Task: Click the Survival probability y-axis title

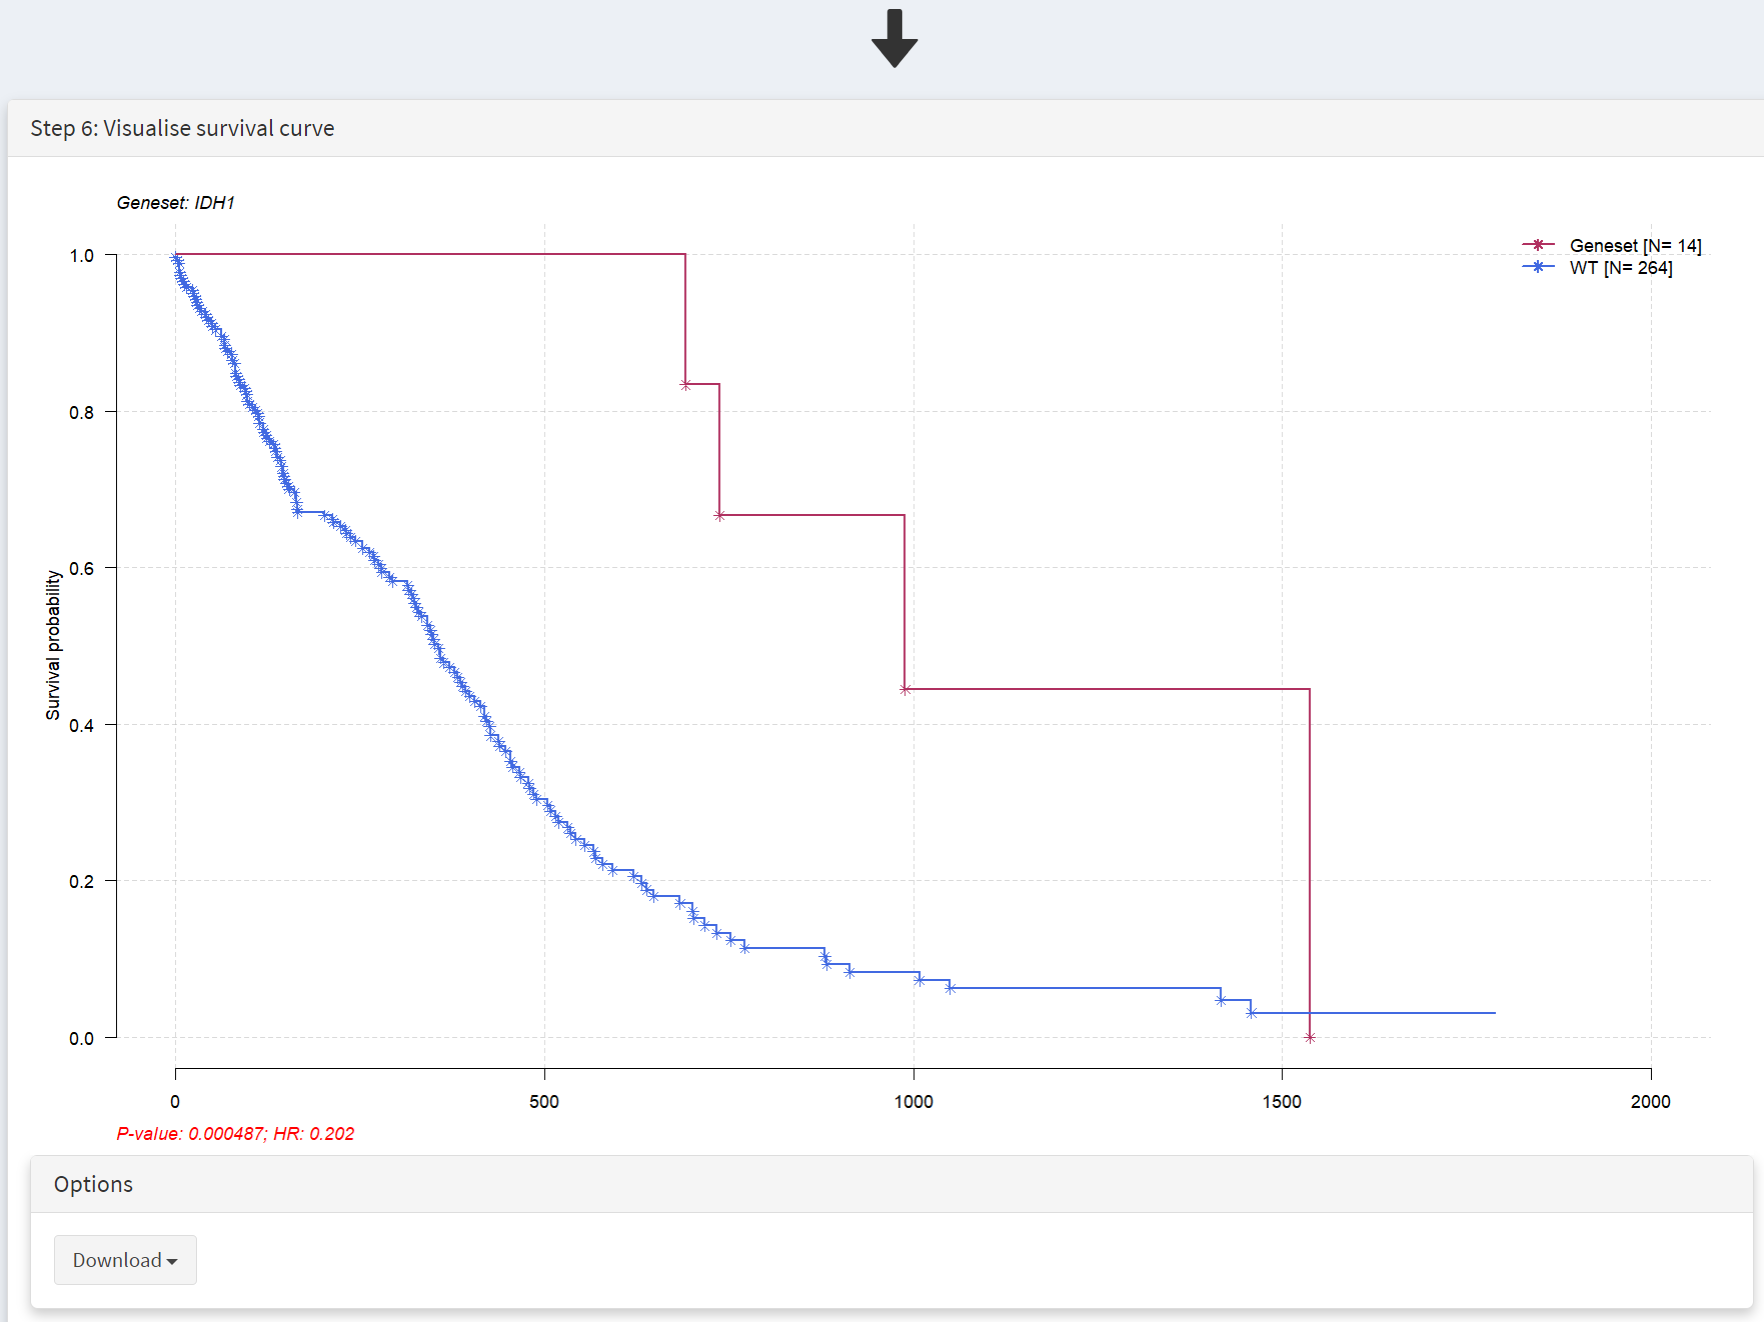Action: pos(53,645)
